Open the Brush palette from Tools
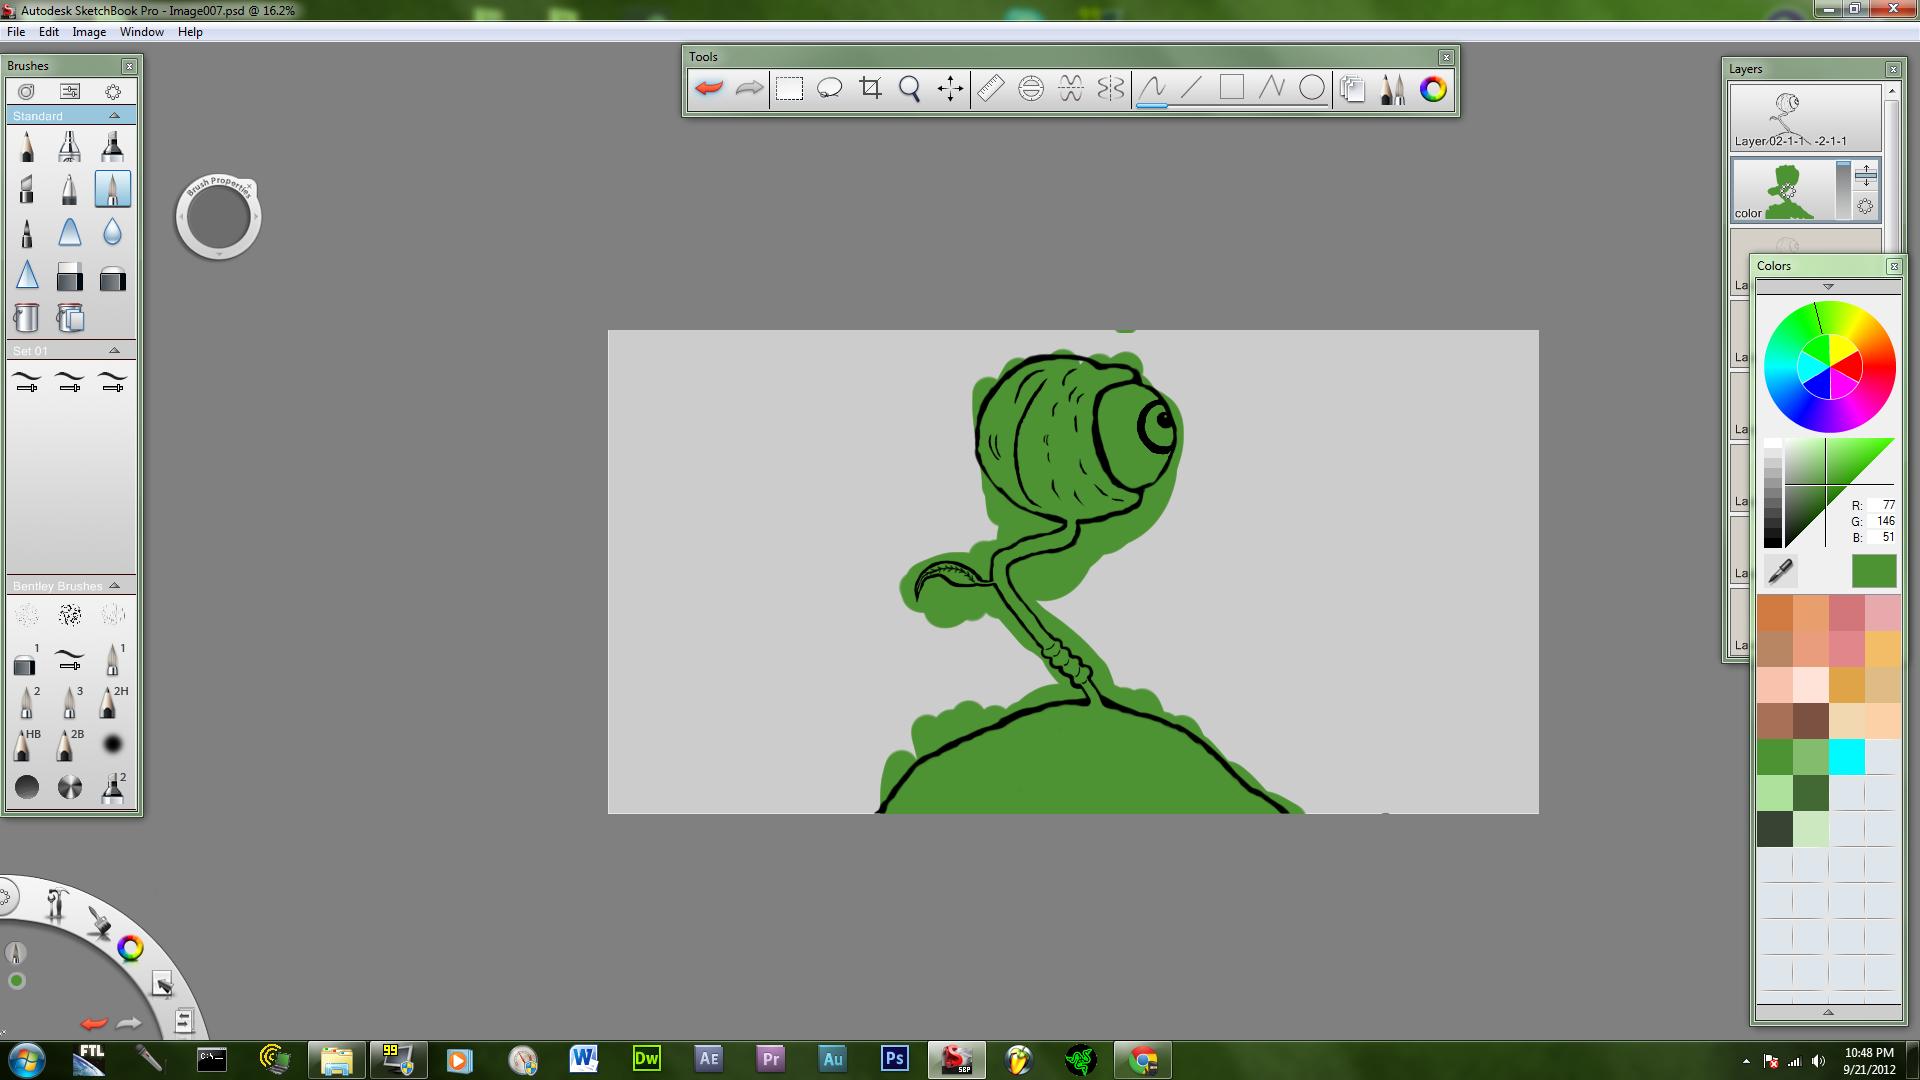Screen dimensions: 1920x1080 click(1393, 89)
